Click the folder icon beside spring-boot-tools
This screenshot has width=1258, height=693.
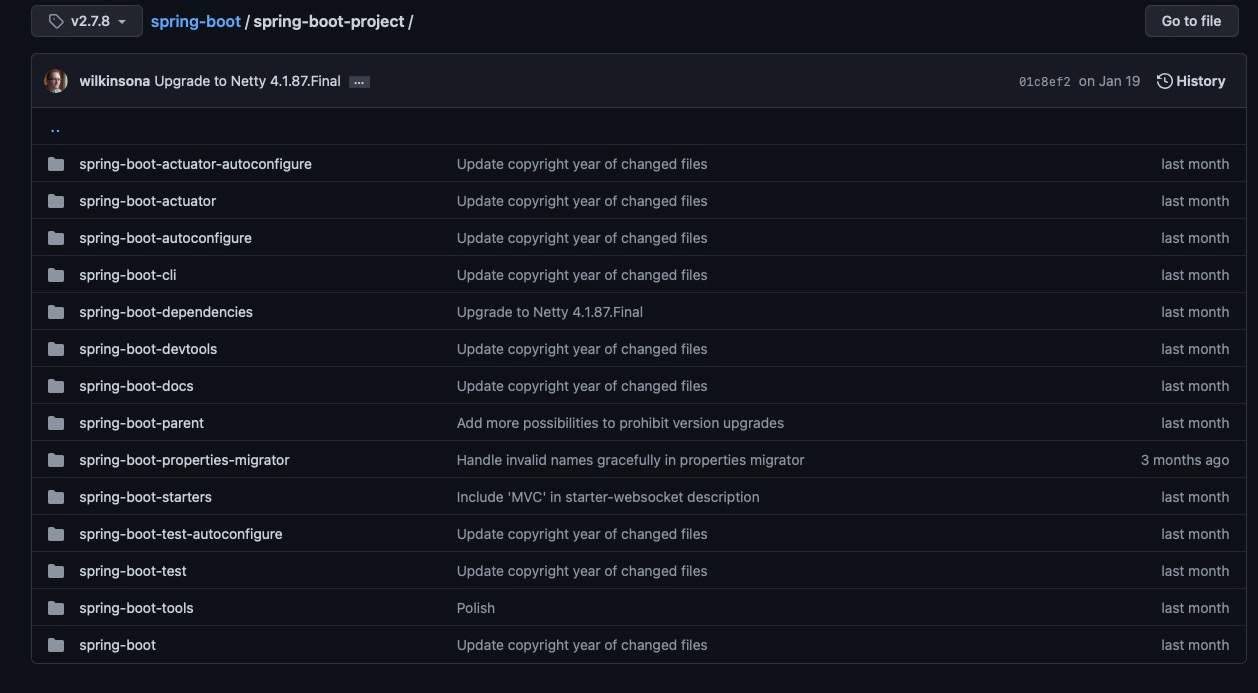(x=56, y=608)
